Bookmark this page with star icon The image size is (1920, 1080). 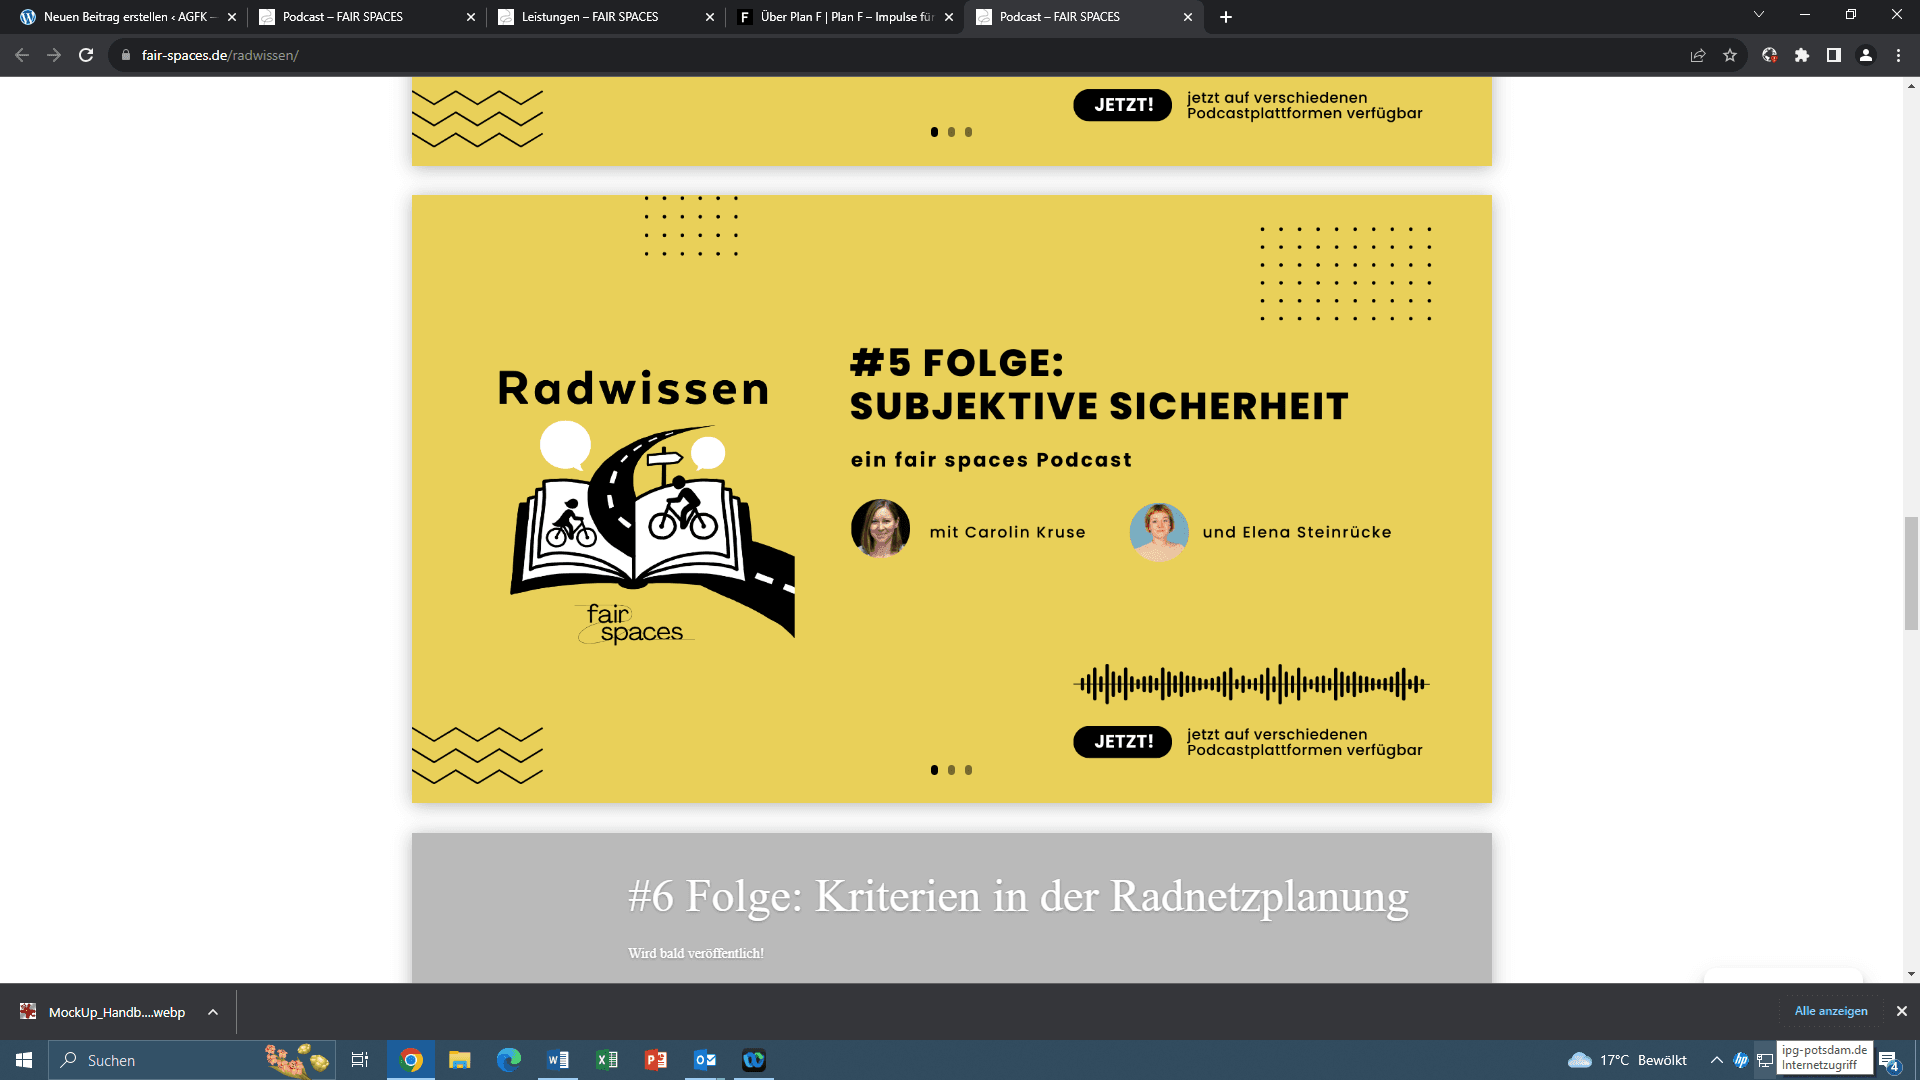click(x=1730, y=55)
